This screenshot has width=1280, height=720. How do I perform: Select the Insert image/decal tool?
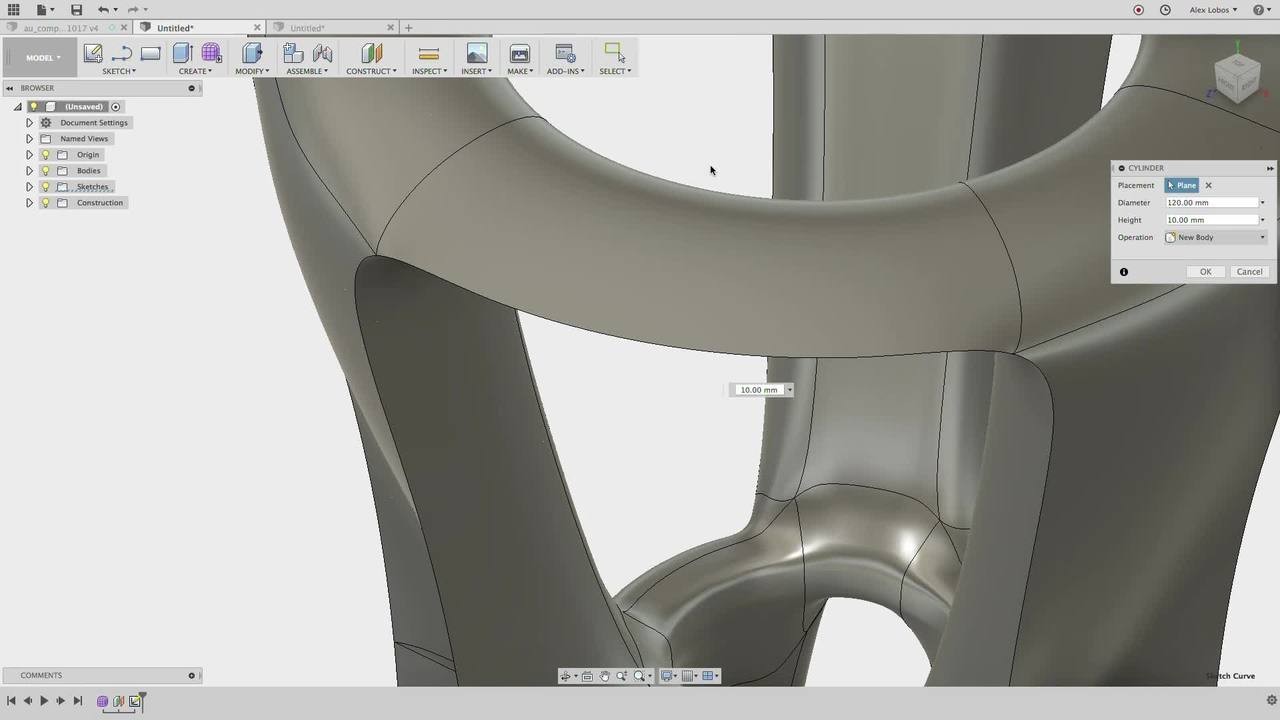click(x=477, y=53)
